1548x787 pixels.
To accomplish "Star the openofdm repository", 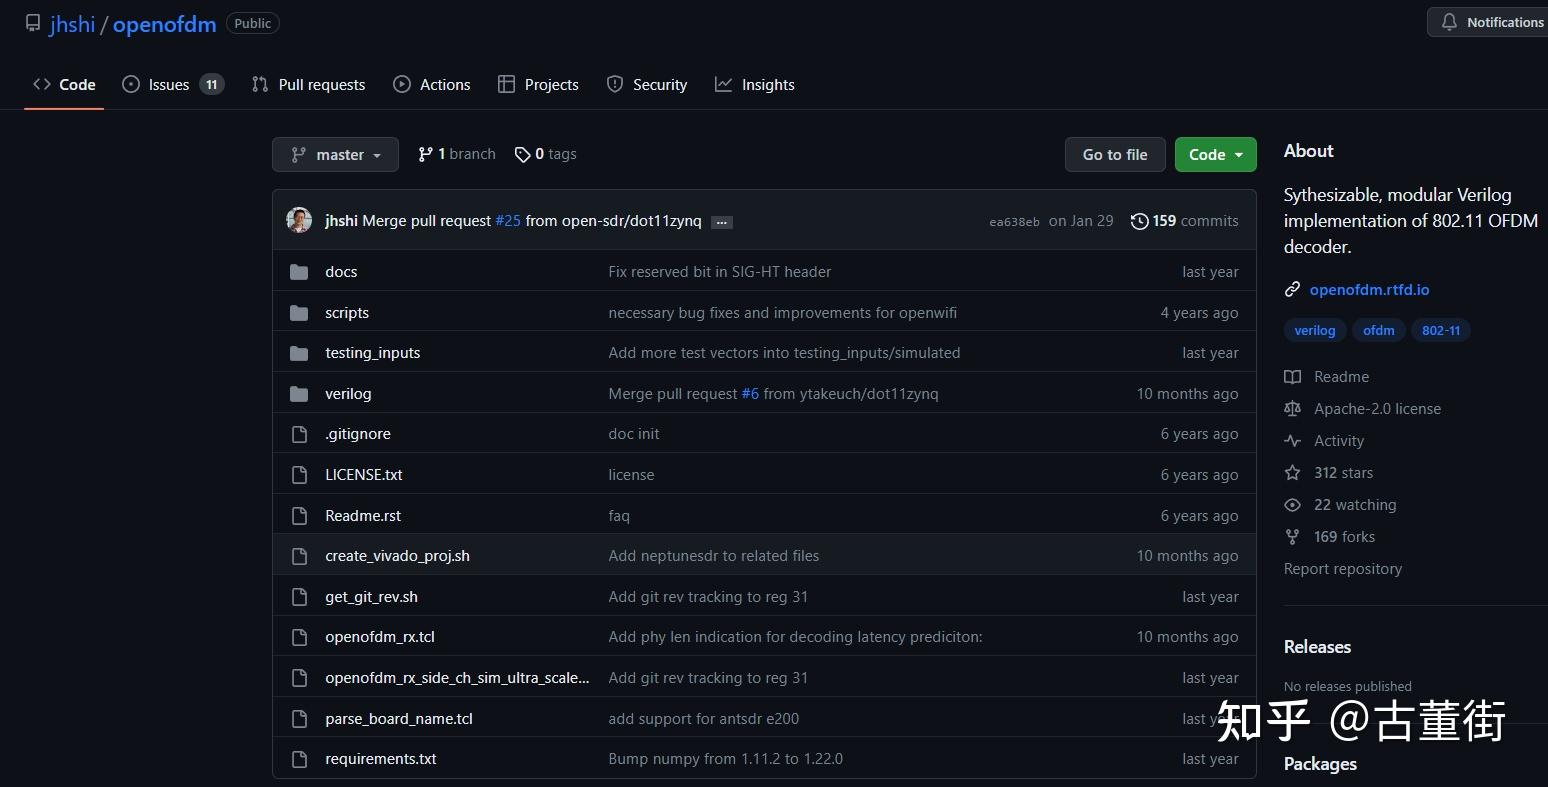I will 1292,472.
